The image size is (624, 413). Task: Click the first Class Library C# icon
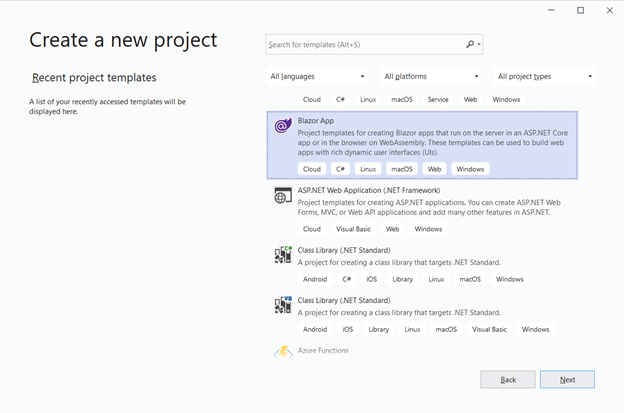coord(282,256)
